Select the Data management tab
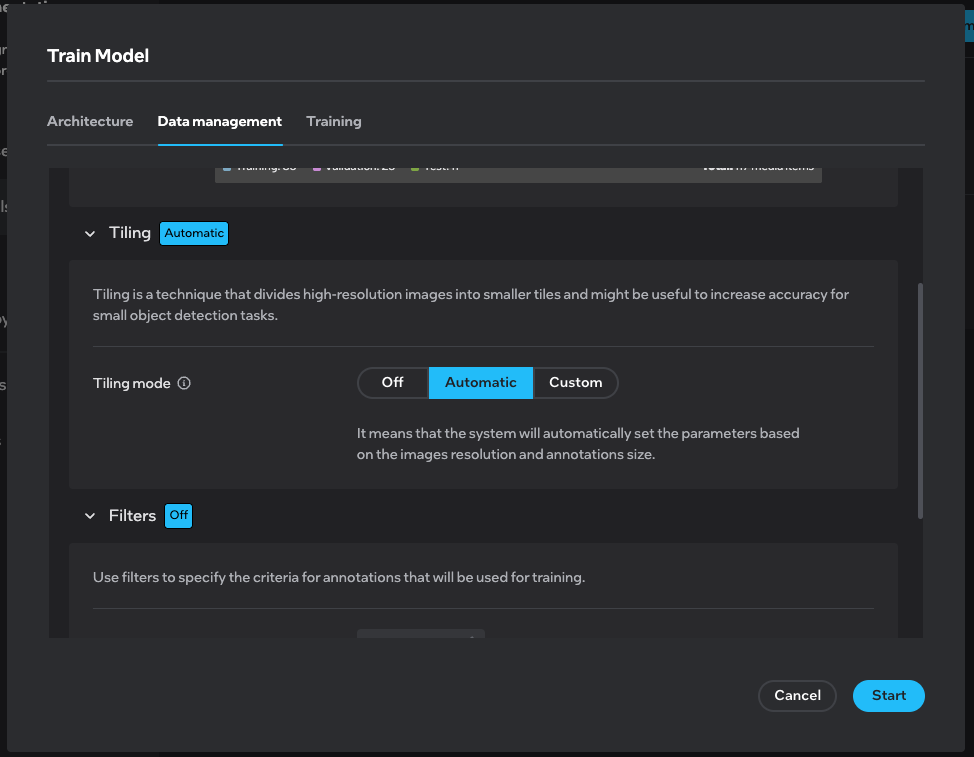Image resolution: width=974 pixels, height=757 pixels. [x=220, y=121]
